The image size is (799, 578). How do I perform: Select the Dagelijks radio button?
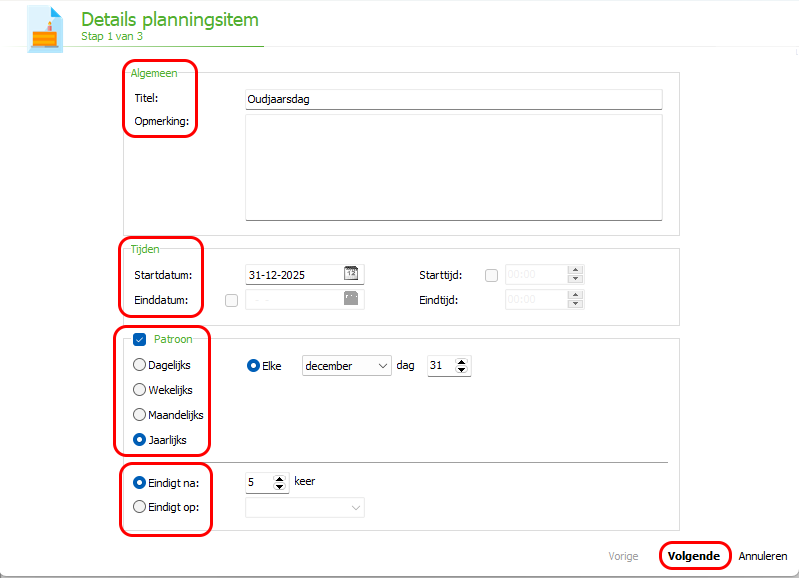139,365
